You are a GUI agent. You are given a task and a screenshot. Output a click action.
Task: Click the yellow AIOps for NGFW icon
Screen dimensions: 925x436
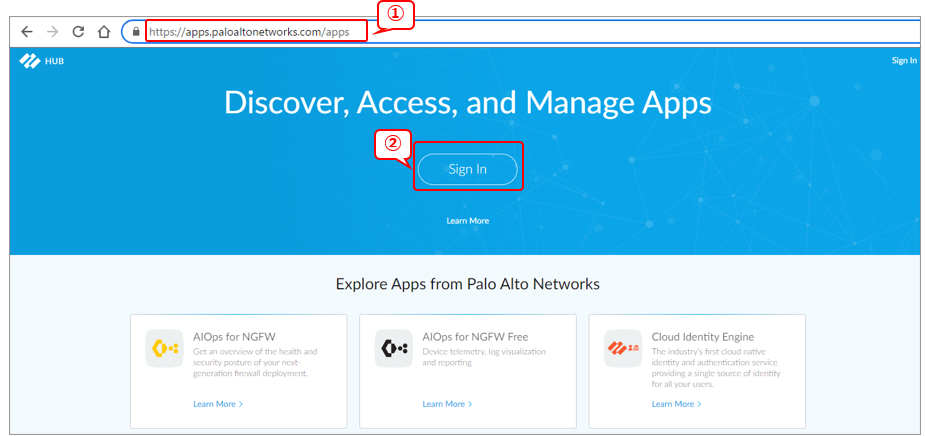pyautogui.click(x=164, y=348)
